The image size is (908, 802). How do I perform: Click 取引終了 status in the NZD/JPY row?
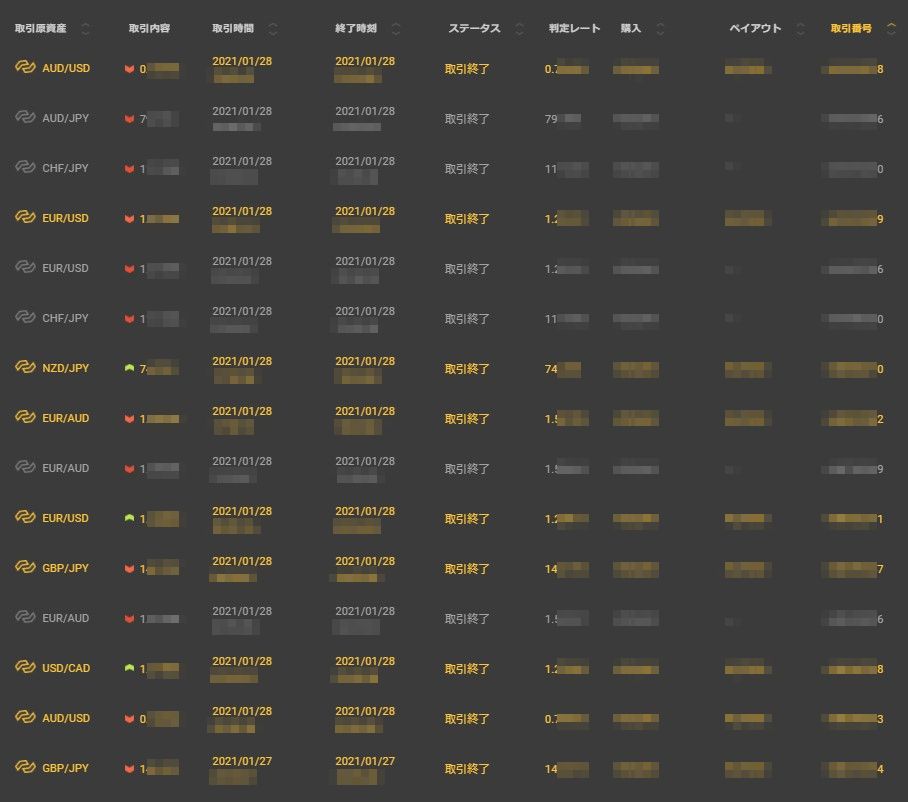pyautogui.click(x=467, y=369)
